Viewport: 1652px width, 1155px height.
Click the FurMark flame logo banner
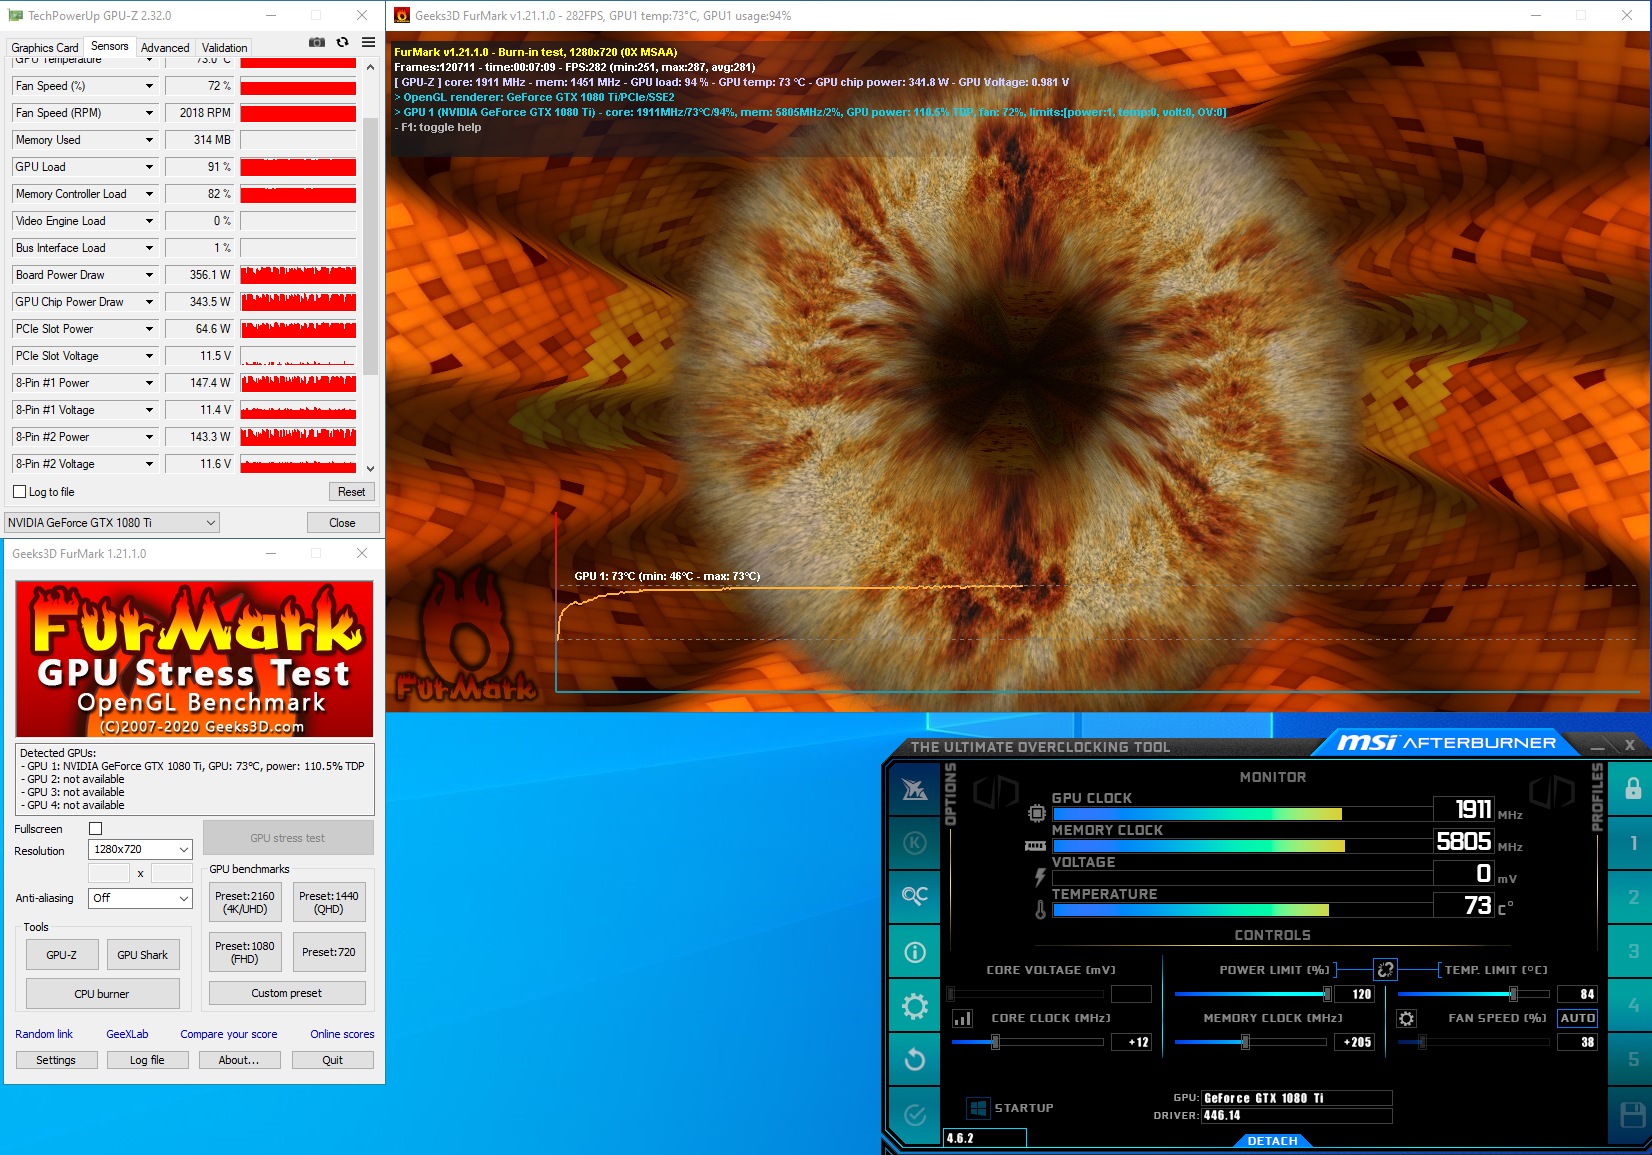pyautogui.click(x=195, y=658)
